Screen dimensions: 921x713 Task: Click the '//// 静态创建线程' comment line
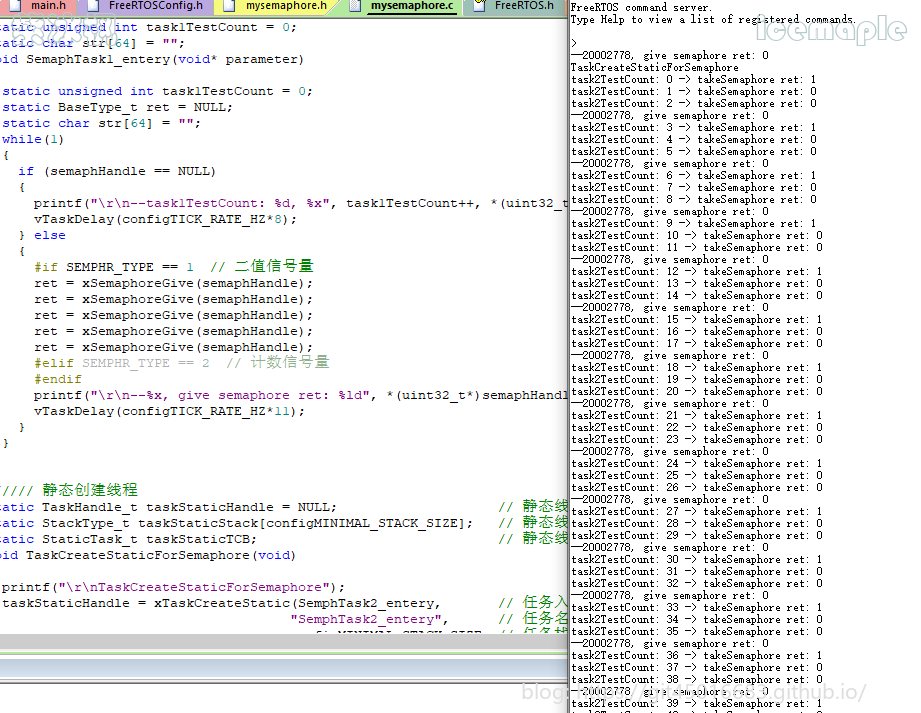pos(69,490)
